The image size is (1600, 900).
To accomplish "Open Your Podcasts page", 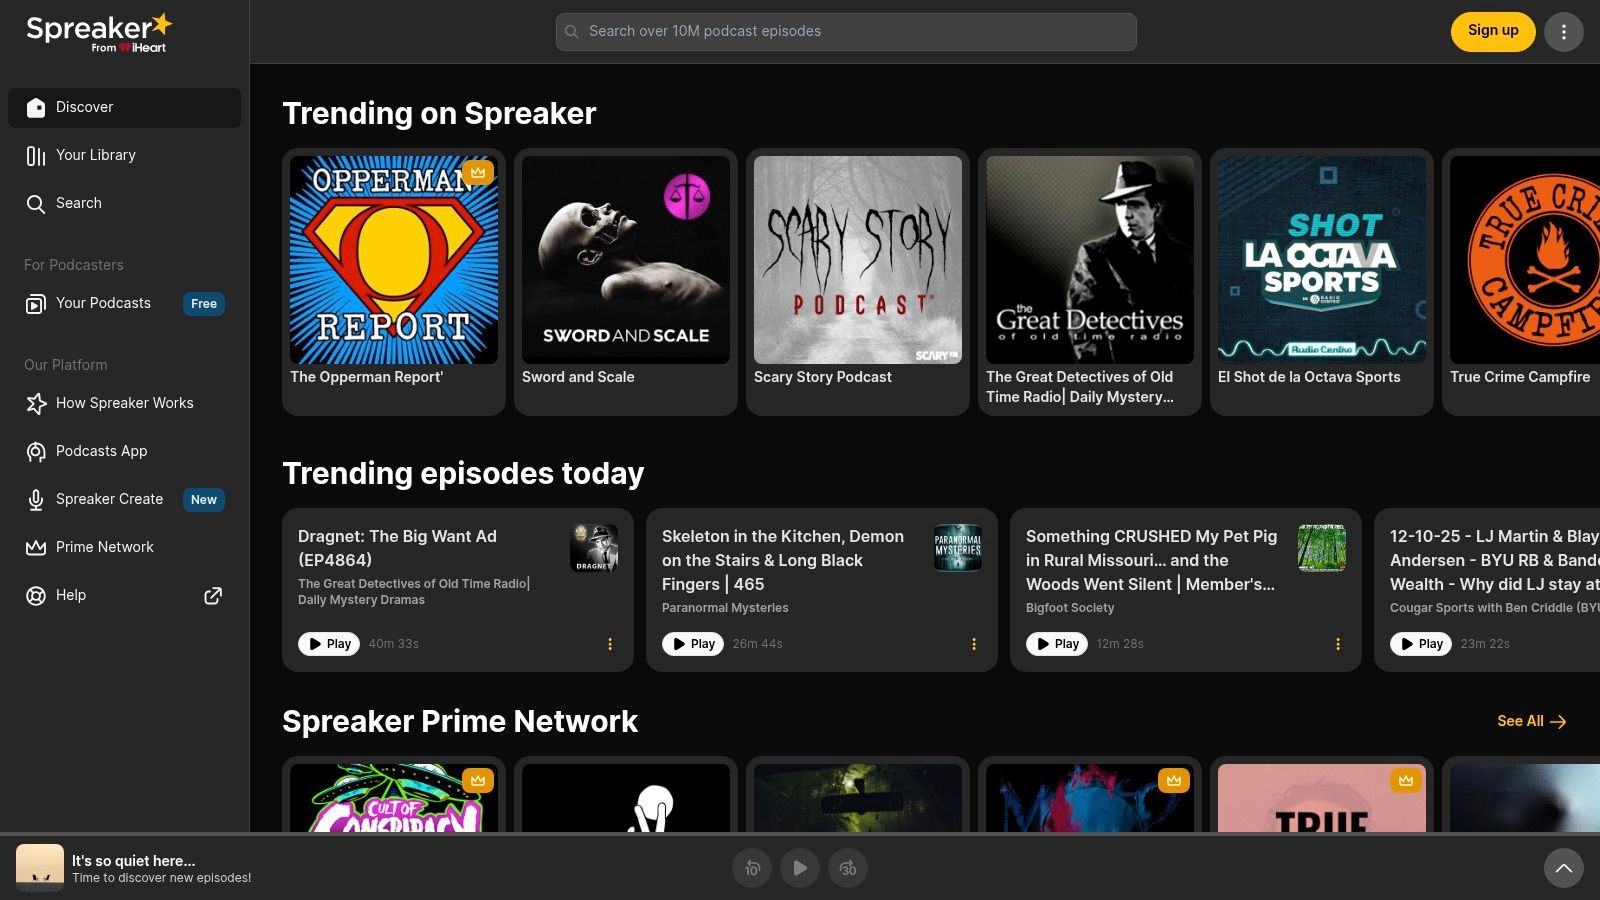I will pos(124,303).
